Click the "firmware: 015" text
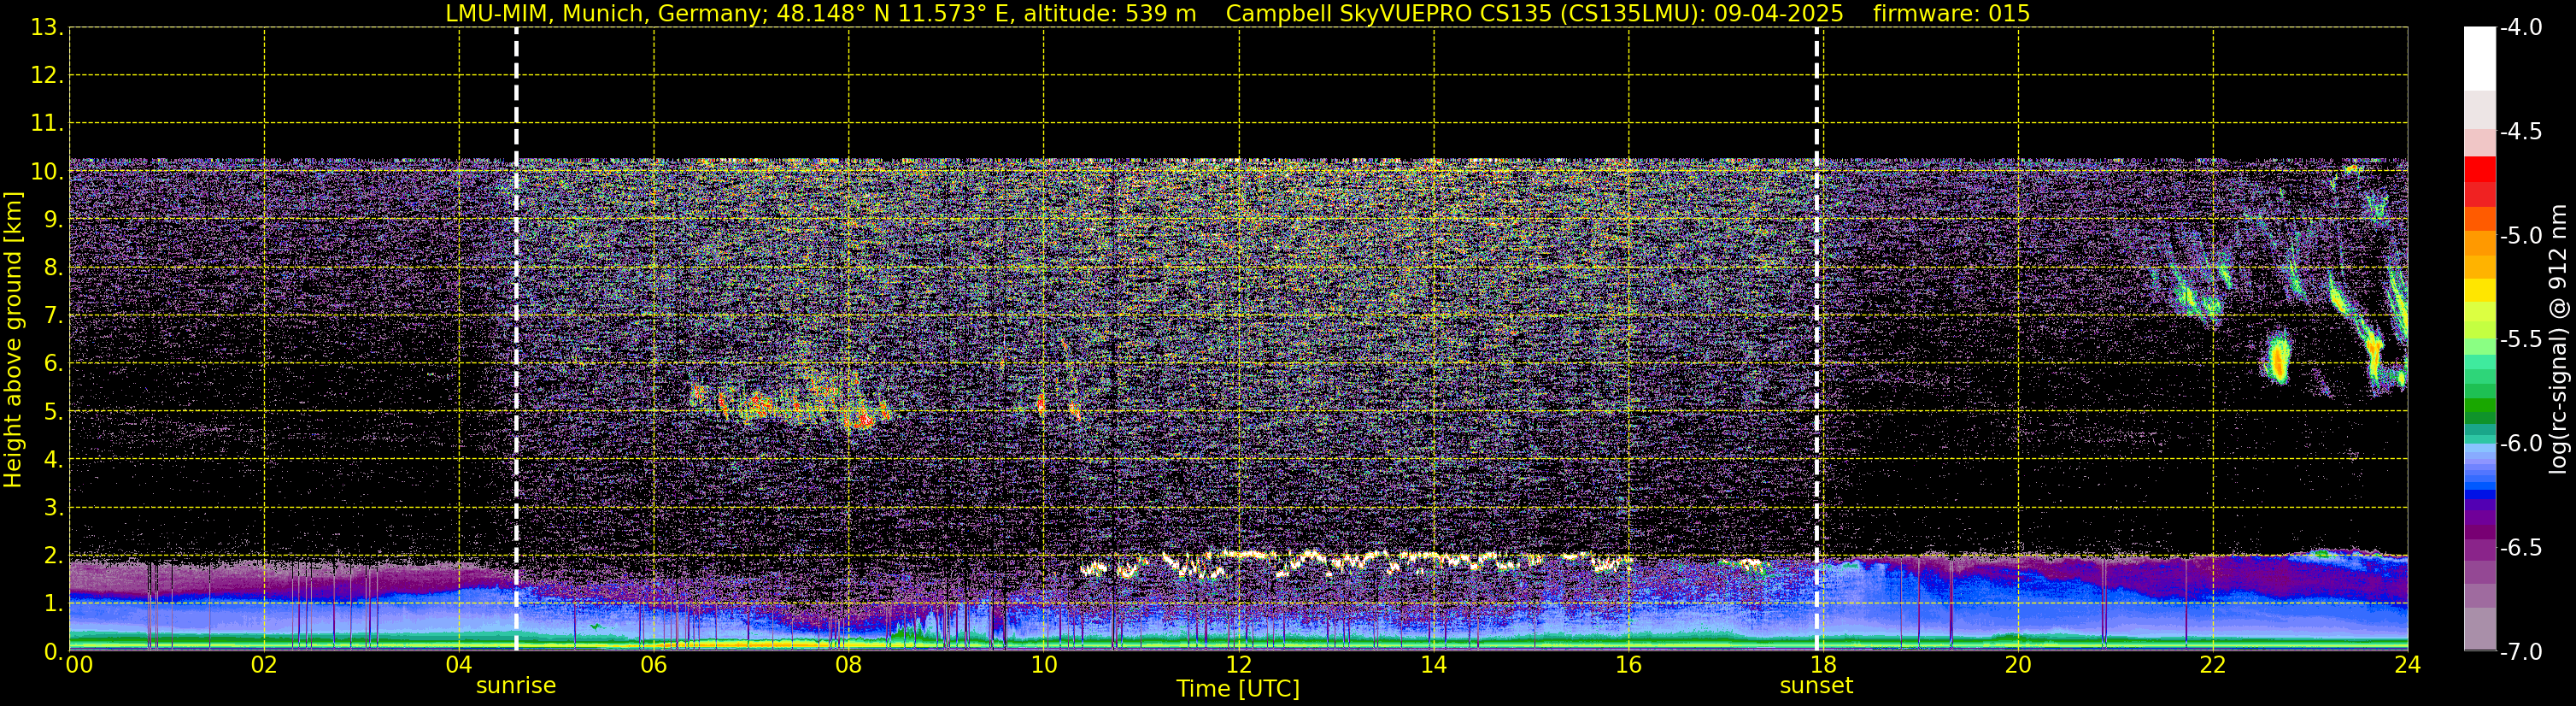This screenshot has width=2576, height=706. pos(1951,14)
